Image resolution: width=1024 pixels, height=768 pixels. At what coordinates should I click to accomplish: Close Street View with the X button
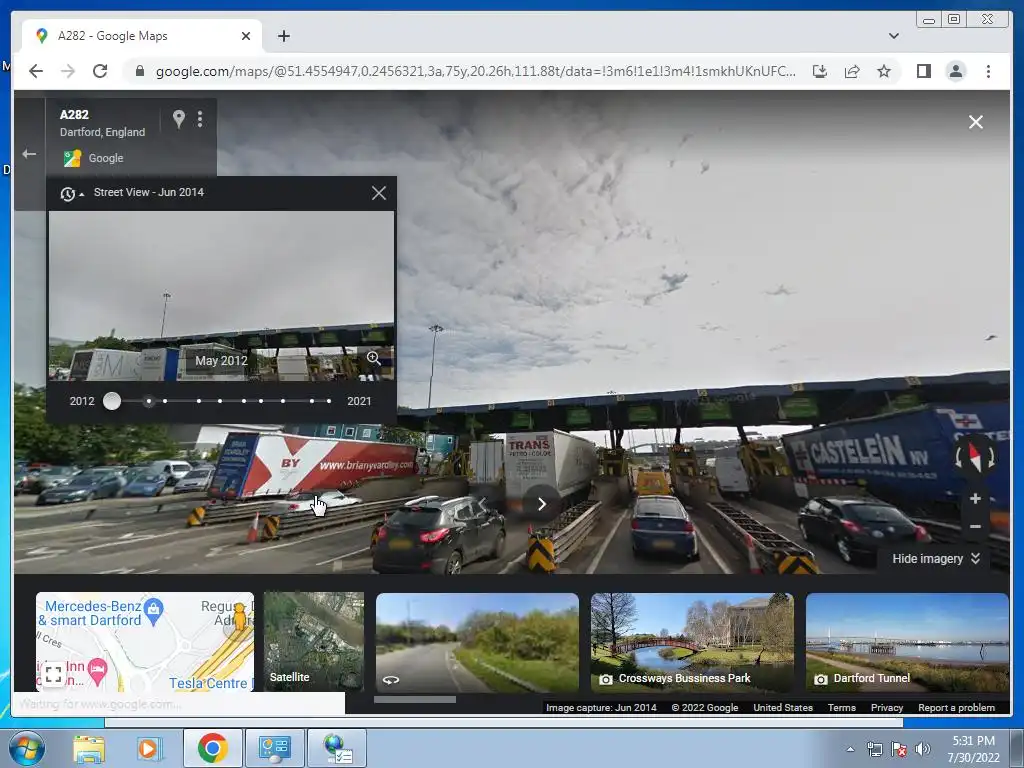(x=976, y=122)
